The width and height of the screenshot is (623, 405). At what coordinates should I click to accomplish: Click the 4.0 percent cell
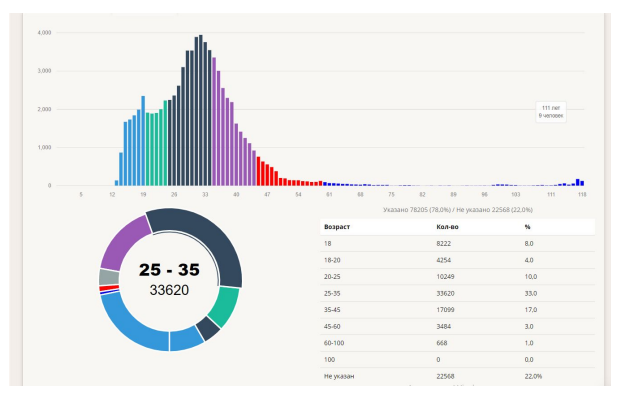[529, 260]
